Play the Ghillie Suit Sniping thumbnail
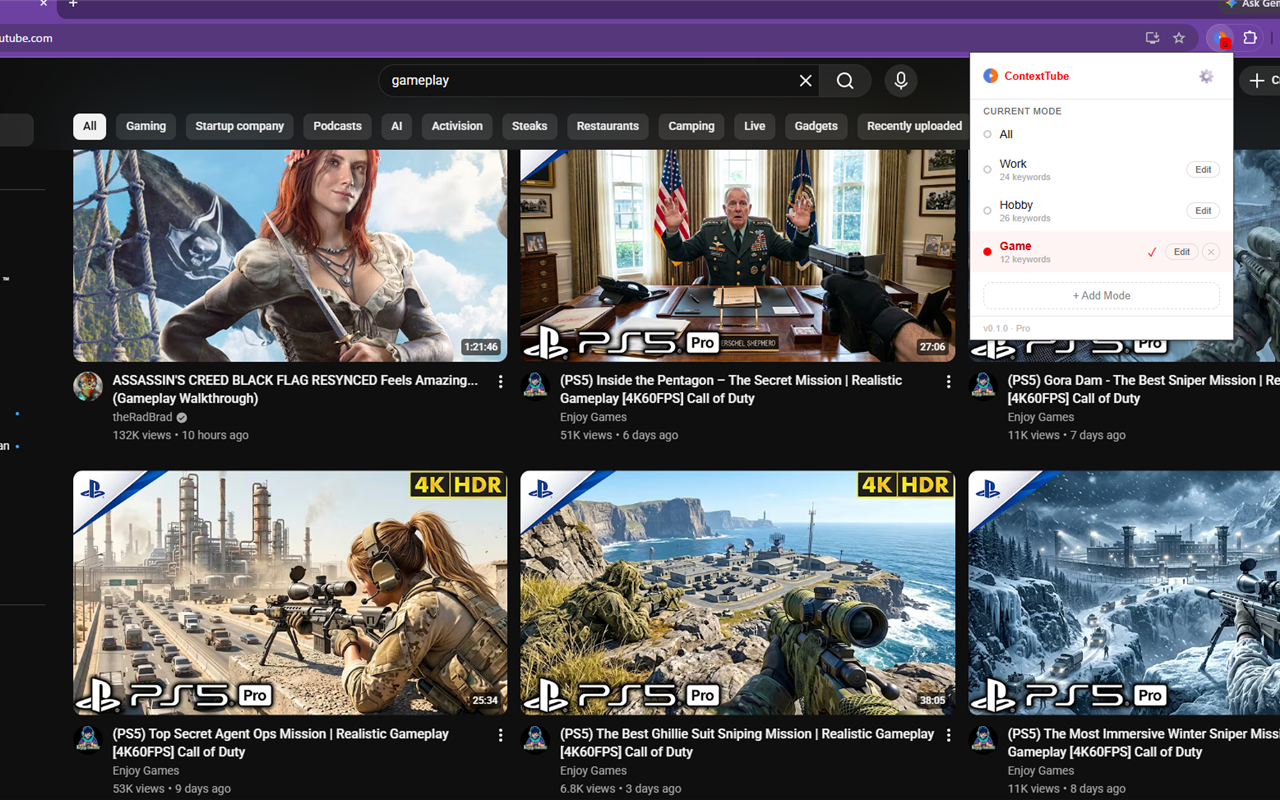Viewport: 1280px width, 800px height. click(738, 593)
